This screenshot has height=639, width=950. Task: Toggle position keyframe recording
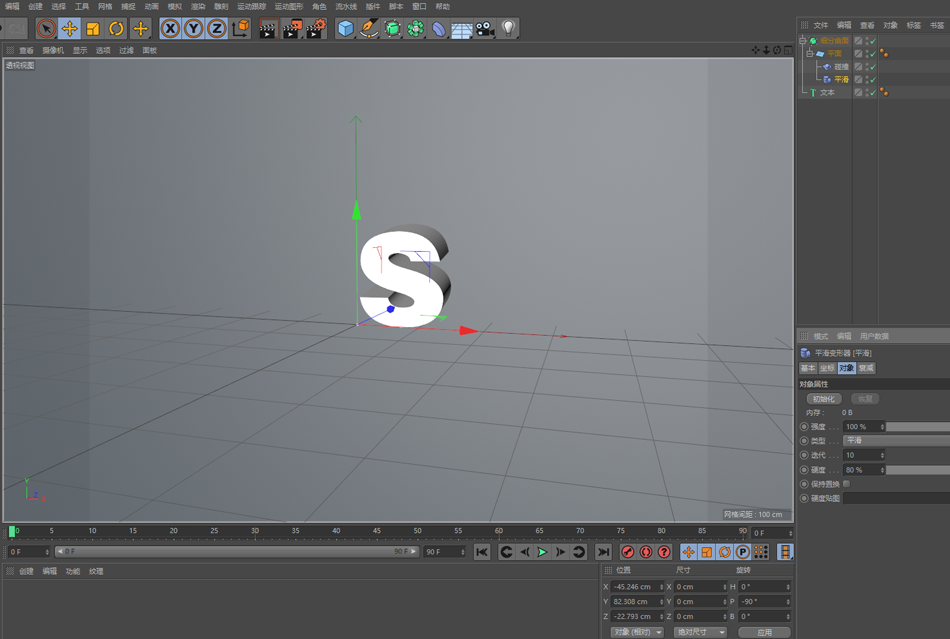coord(688,552)
